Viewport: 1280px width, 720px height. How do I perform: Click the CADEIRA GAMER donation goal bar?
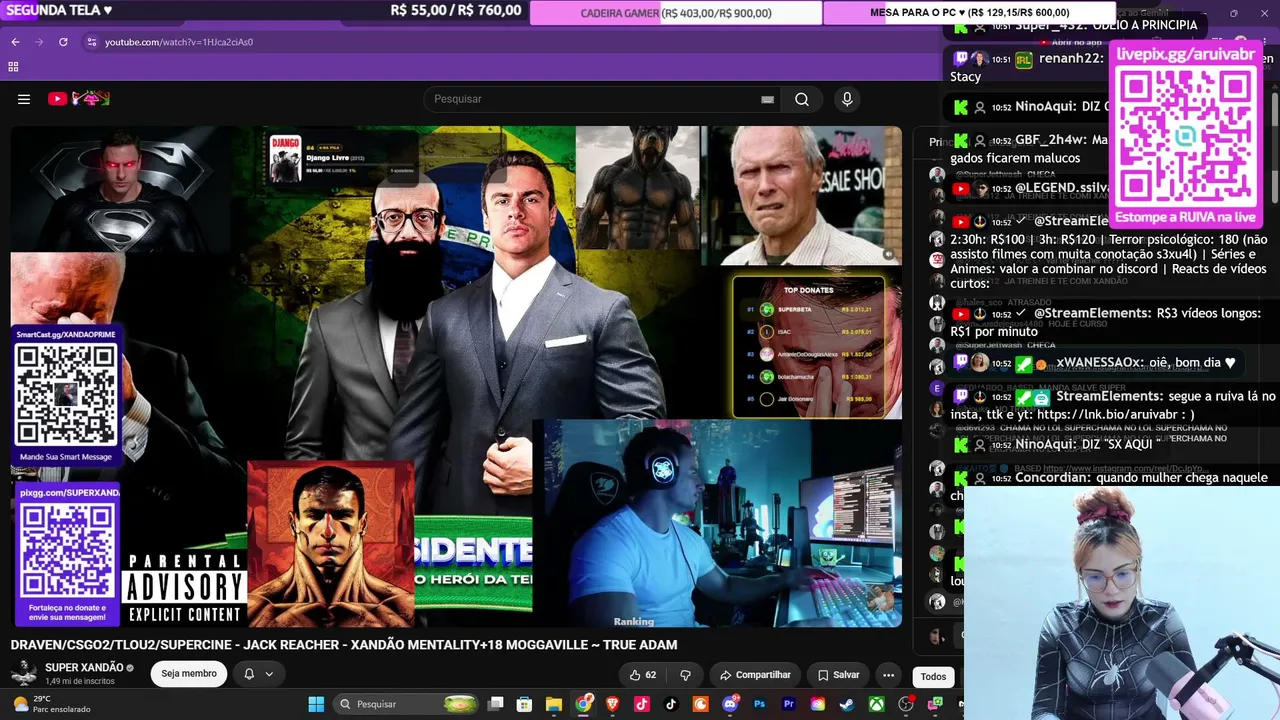coord(676,13)
